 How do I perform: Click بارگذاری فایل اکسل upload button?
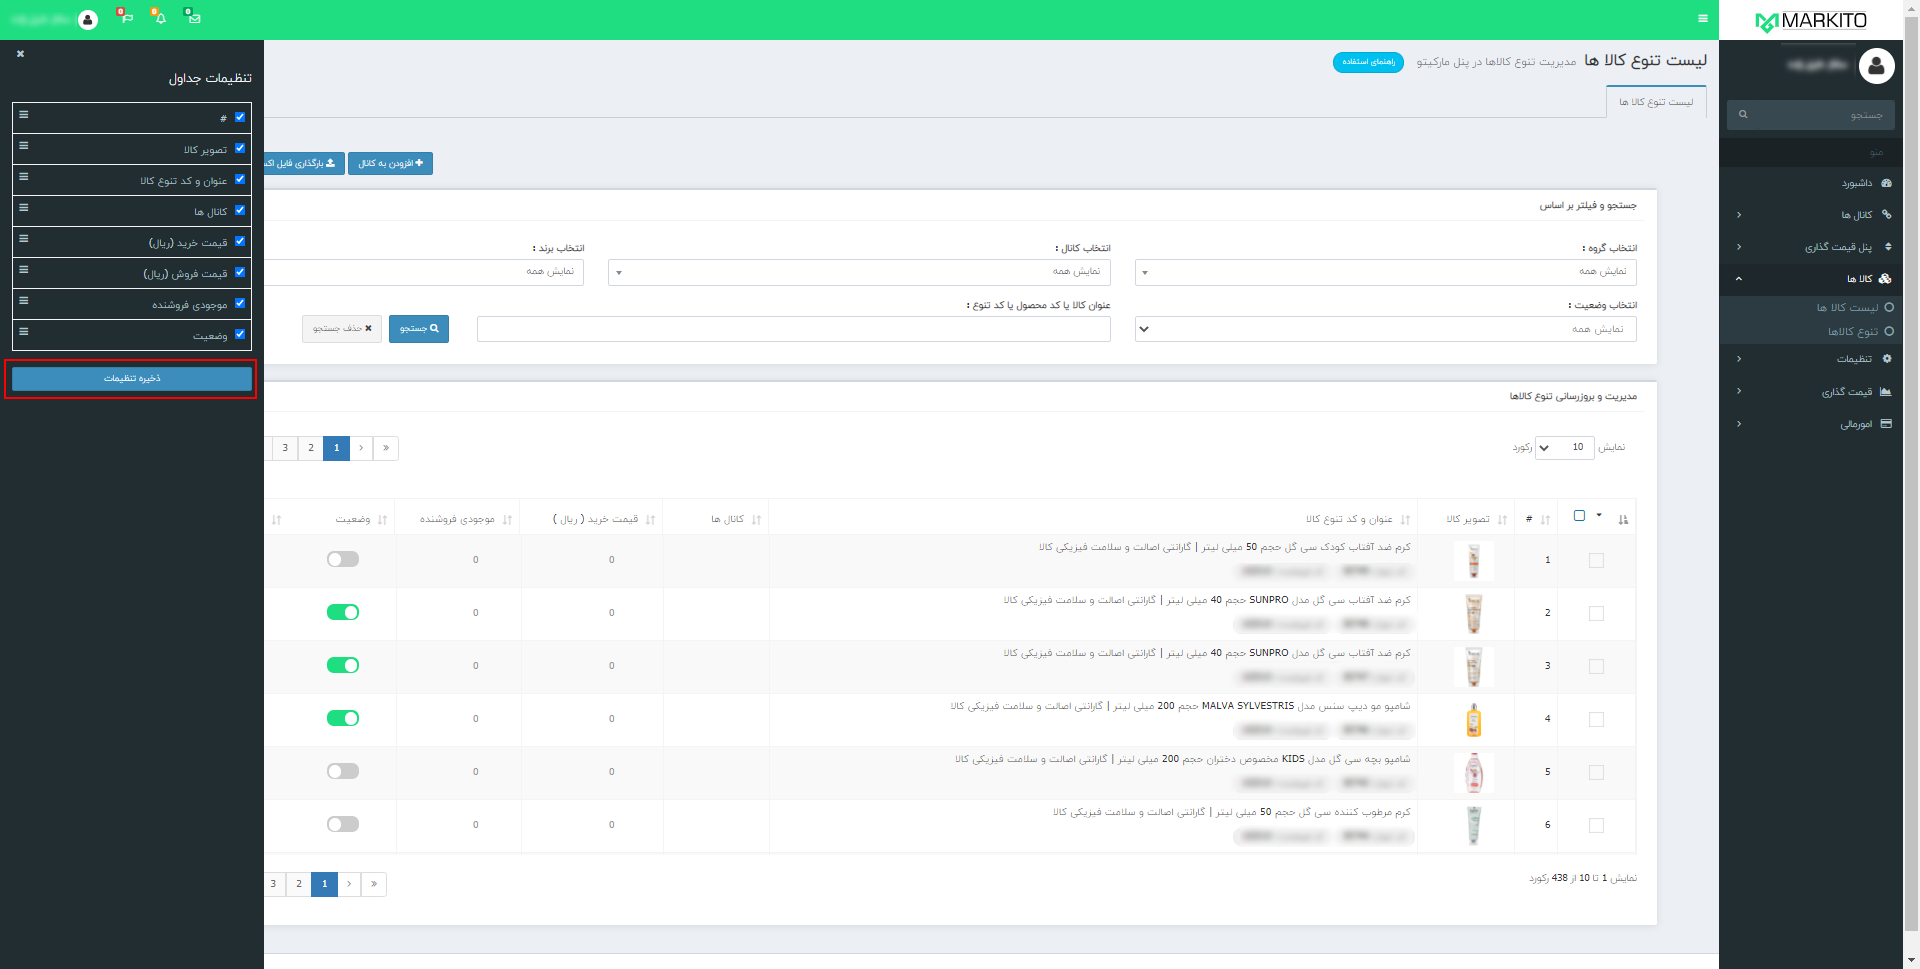(304, 163)
